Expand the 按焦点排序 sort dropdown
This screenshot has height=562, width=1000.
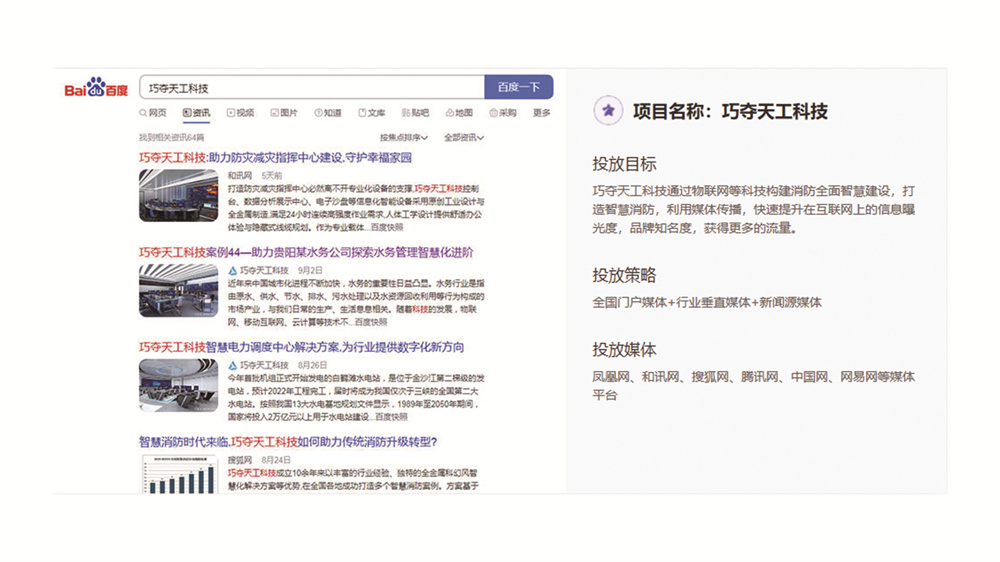click(x=404, y=137)
